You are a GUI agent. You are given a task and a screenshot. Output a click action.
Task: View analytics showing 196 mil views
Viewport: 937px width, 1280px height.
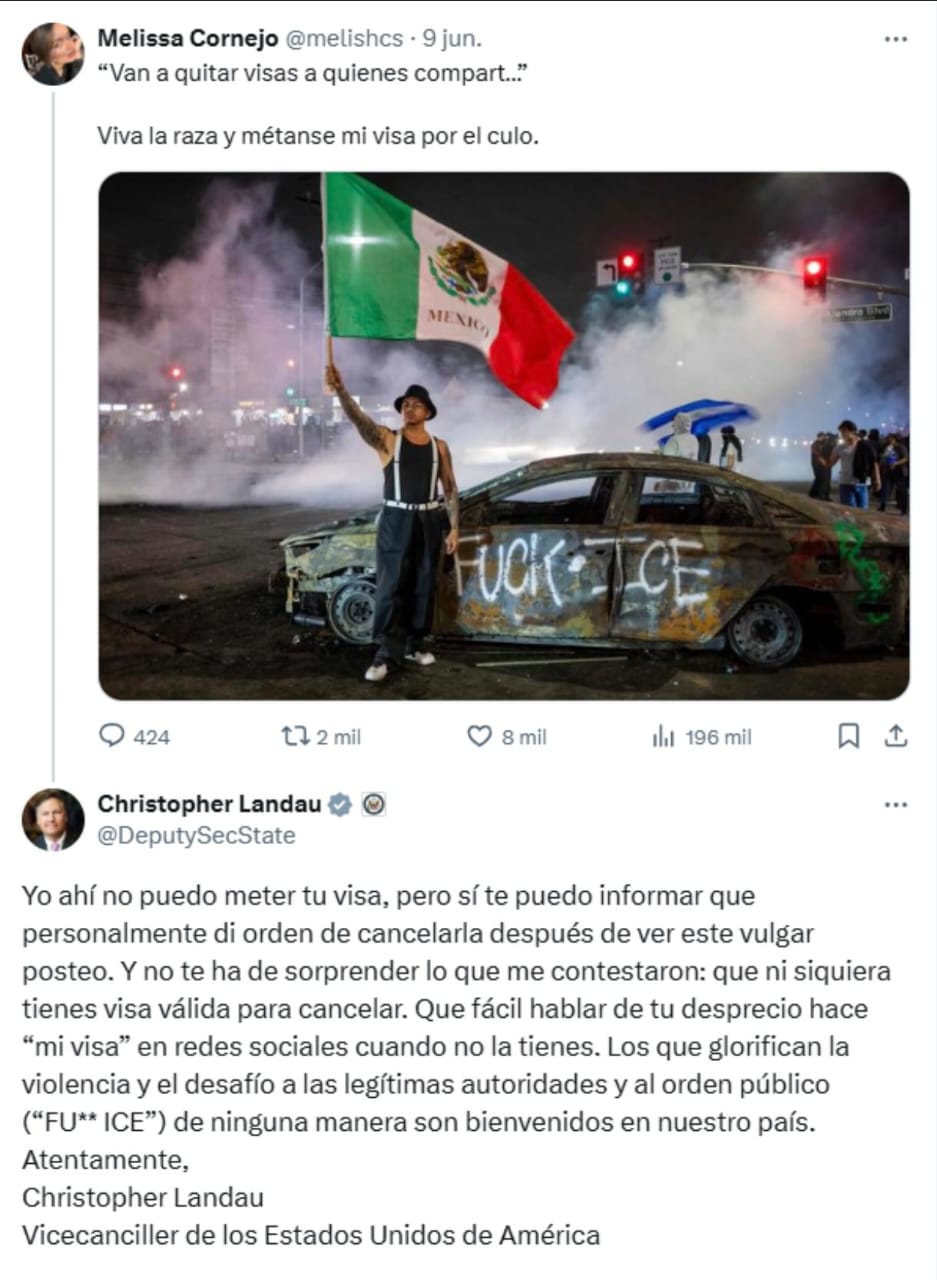tap(663, 737)
